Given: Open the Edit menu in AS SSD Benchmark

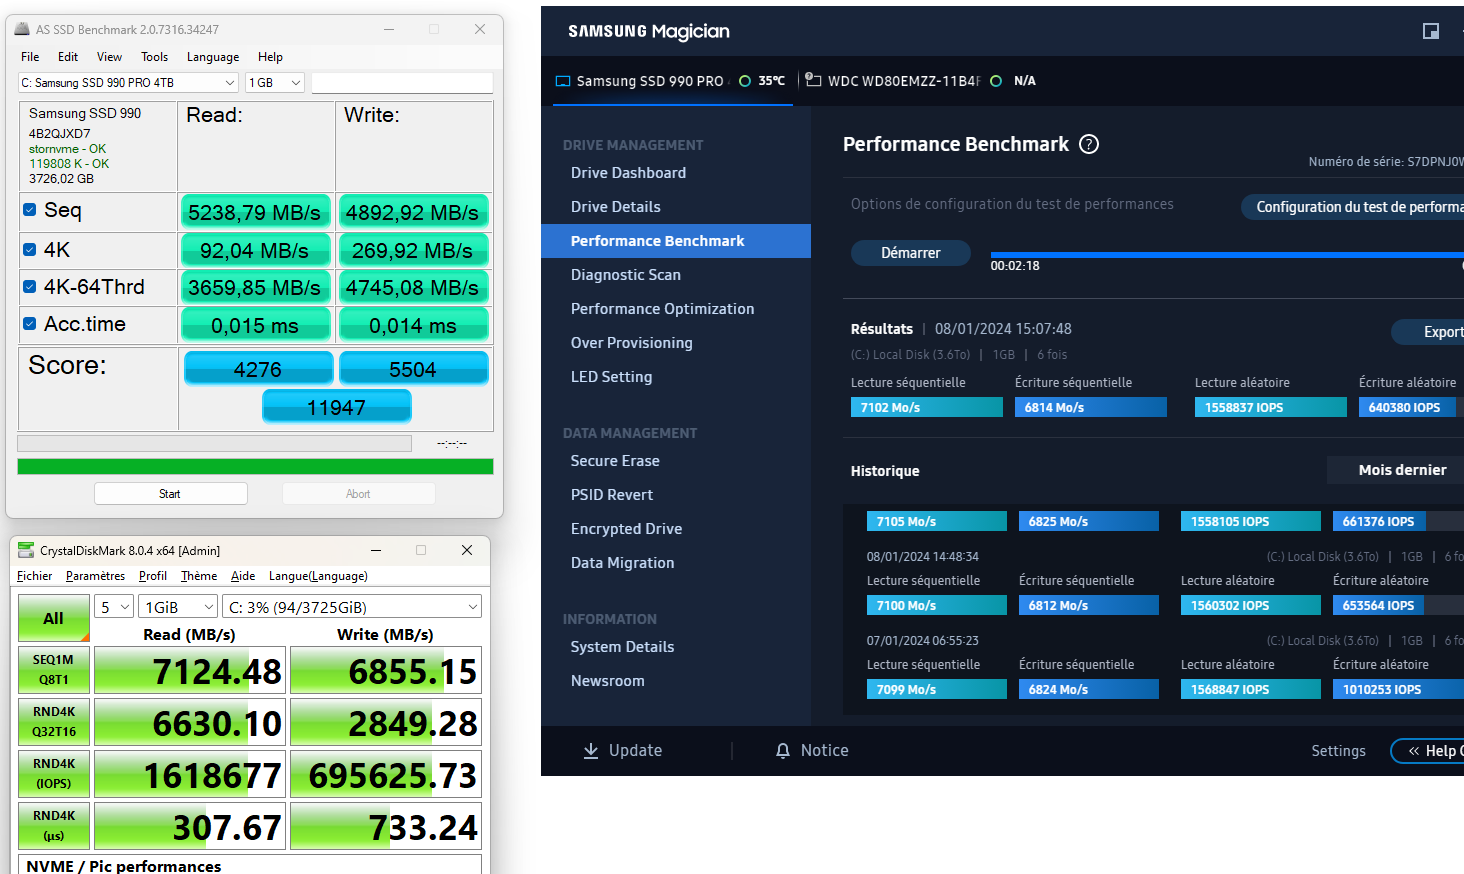Looking at the screenshot, I should [68, 57].
